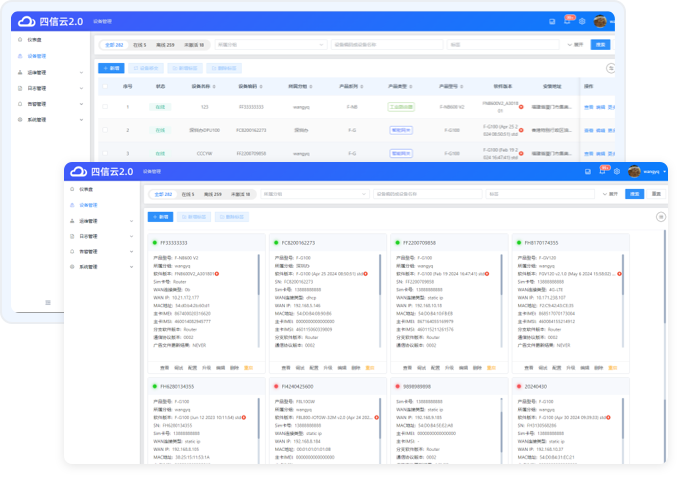This screenshot has width=685, height=481.
Task: Click the user avatar in the front window
Action: (634, 171)
